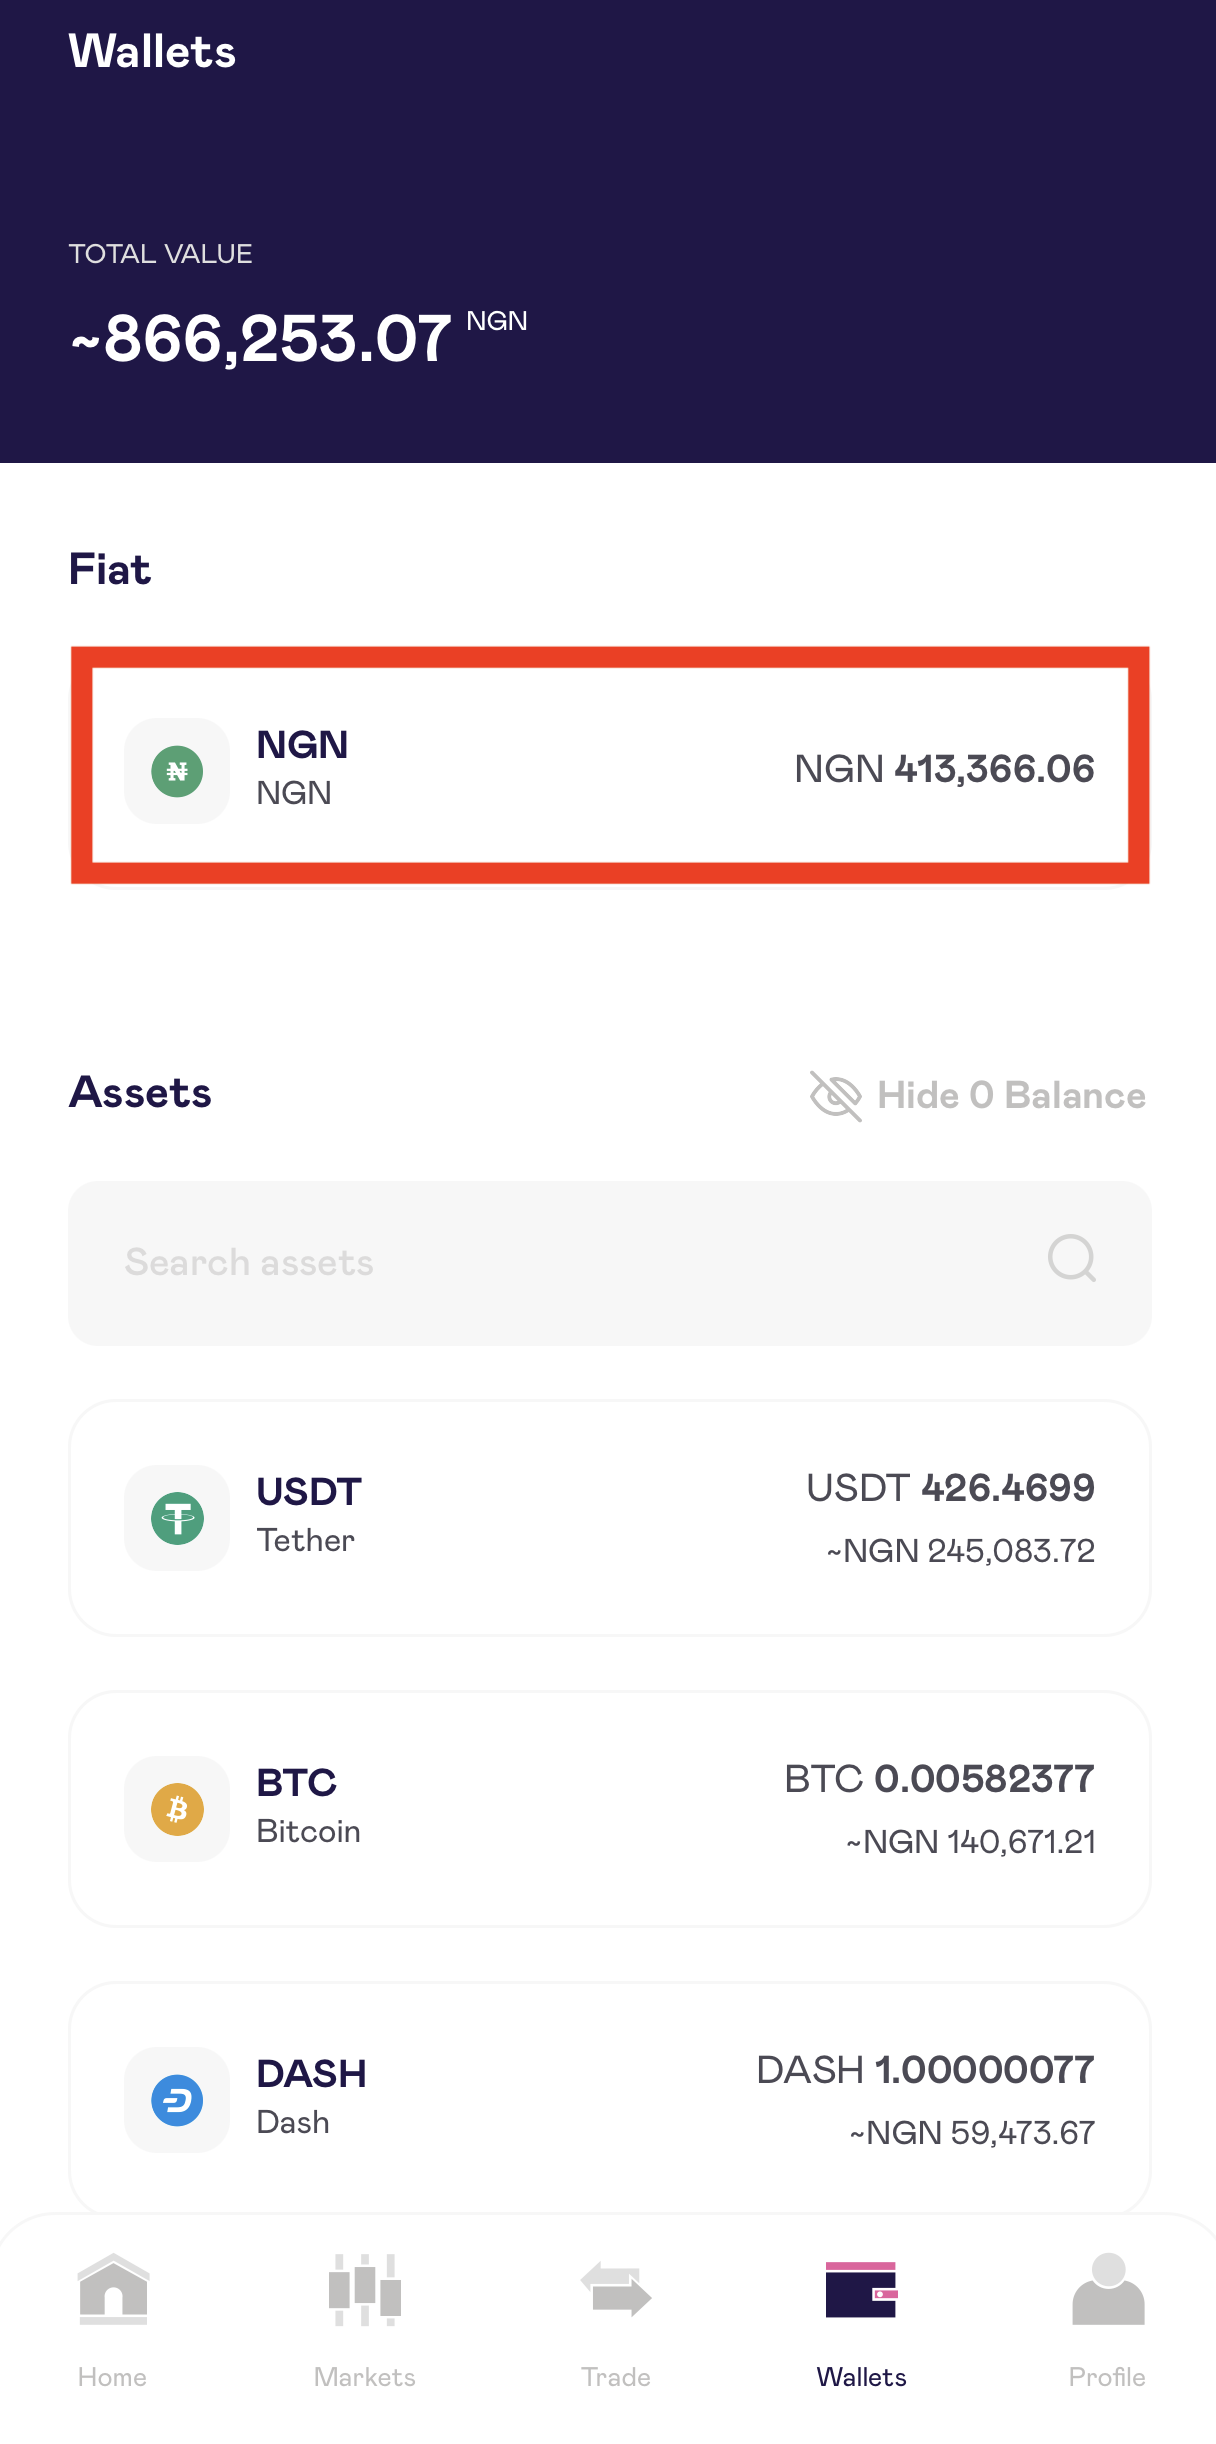The height and width of the screenshot is (2444, 1216).
Task: Click the crossed-eye hide balance icon
Action: (835, 1096)
